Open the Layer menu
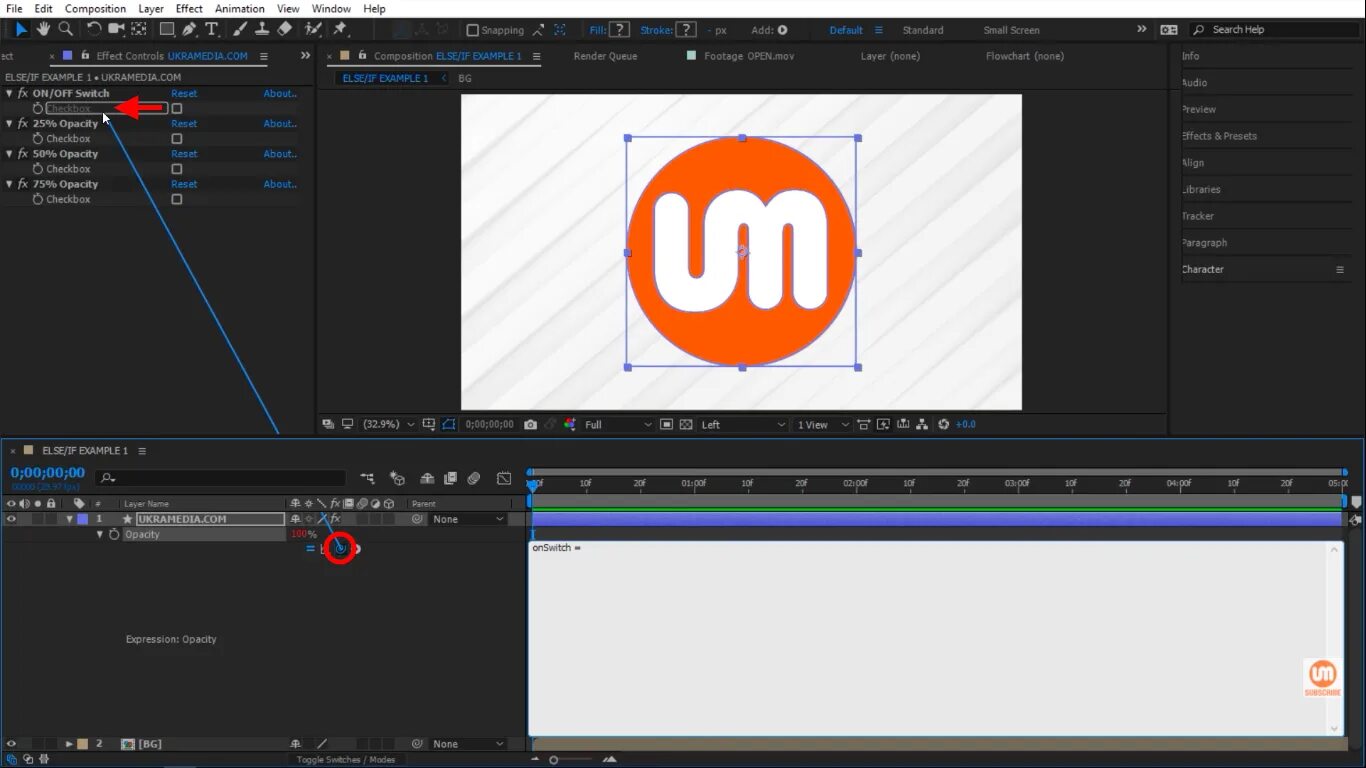 click(x=151, y=8)
